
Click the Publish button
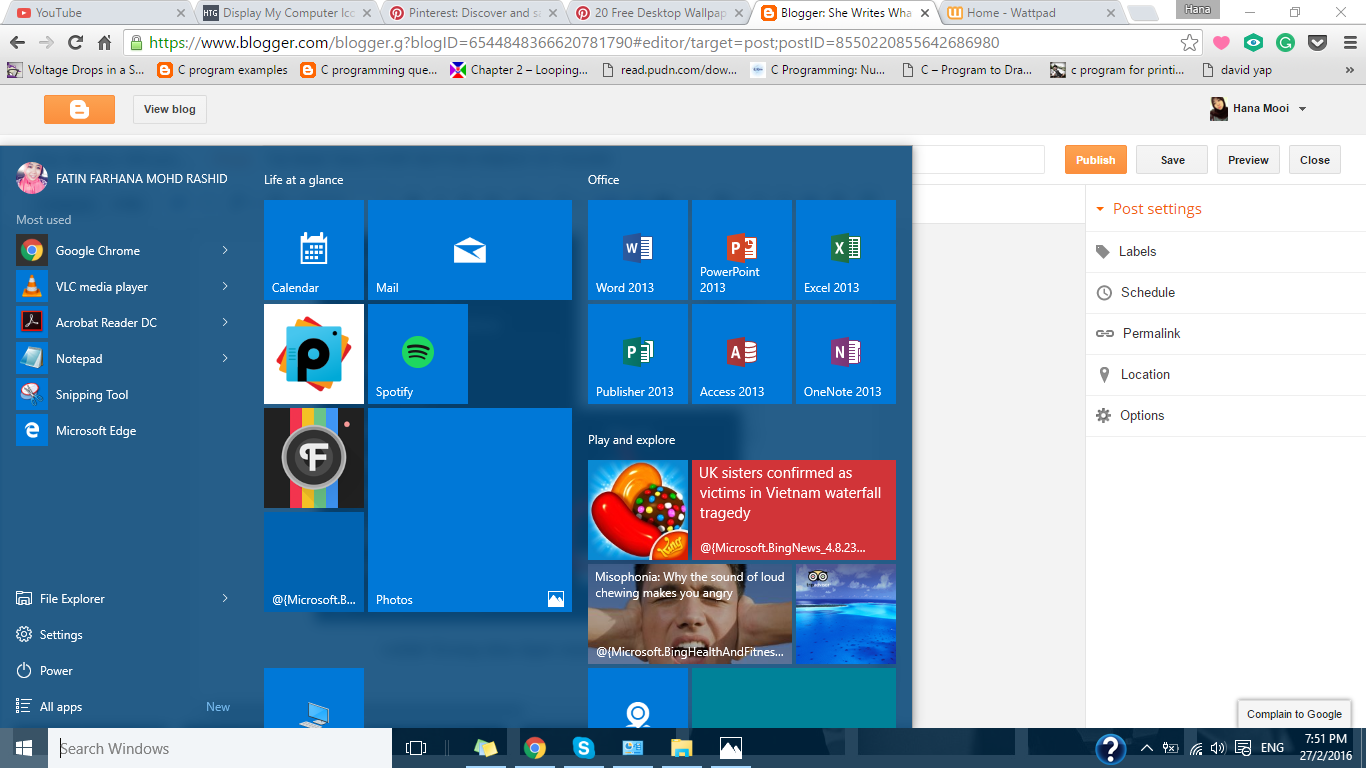1096,160
